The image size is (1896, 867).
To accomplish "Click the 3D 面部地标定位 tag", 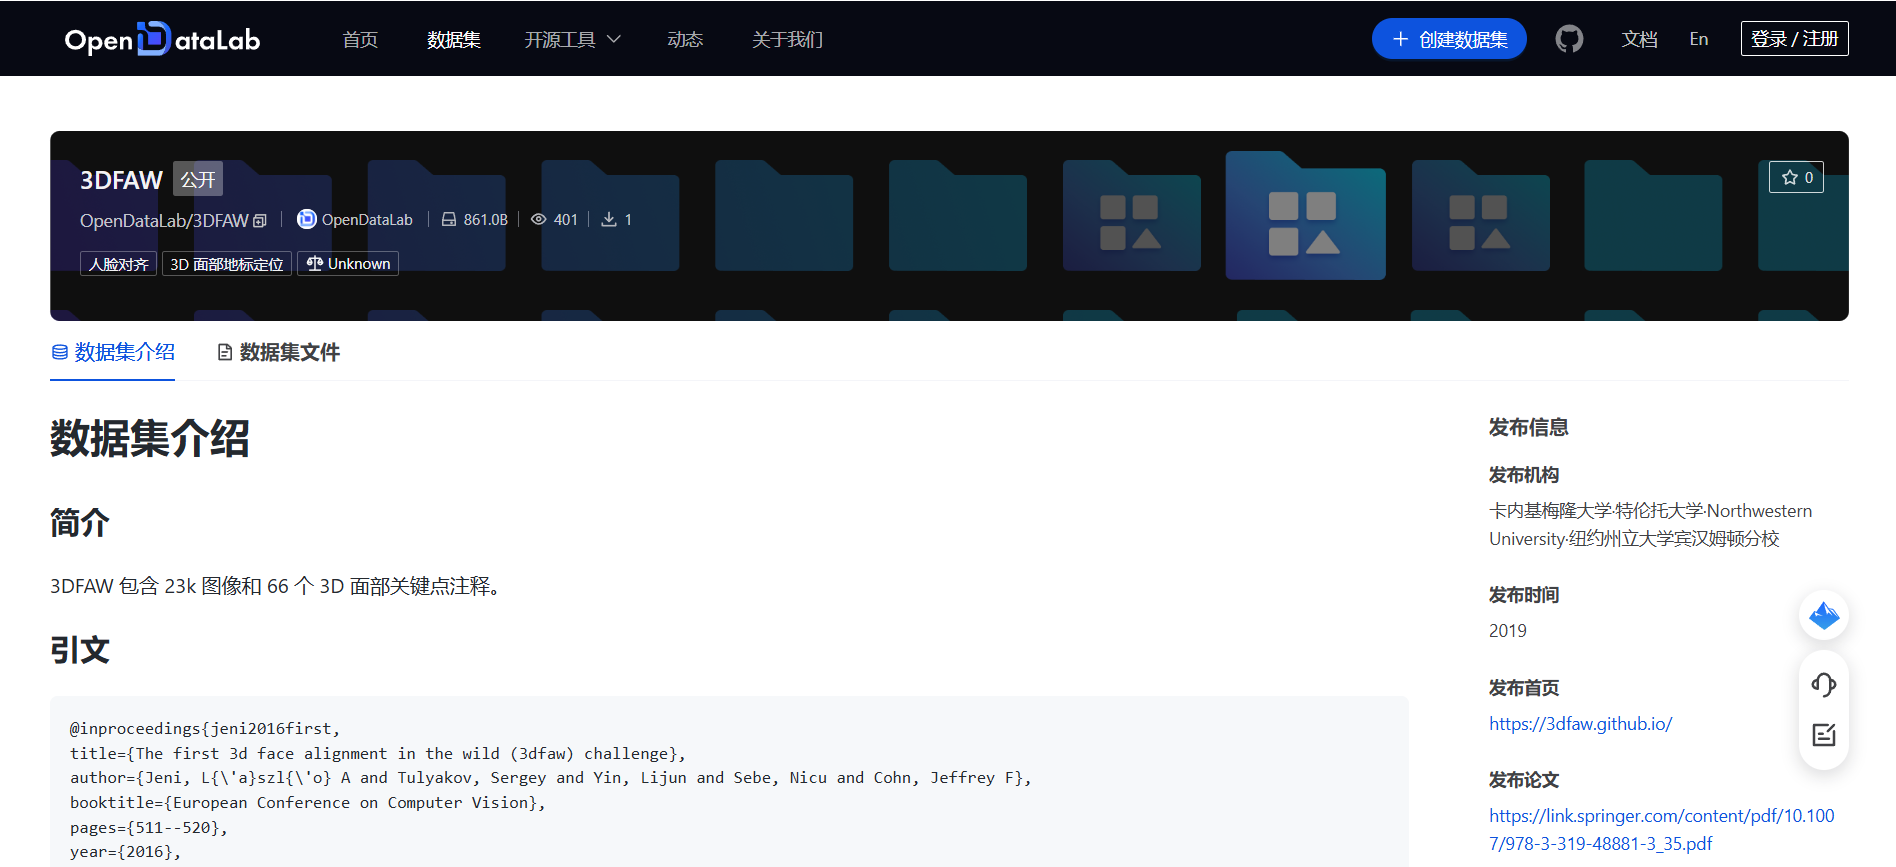I will click(x=227, y=264).
